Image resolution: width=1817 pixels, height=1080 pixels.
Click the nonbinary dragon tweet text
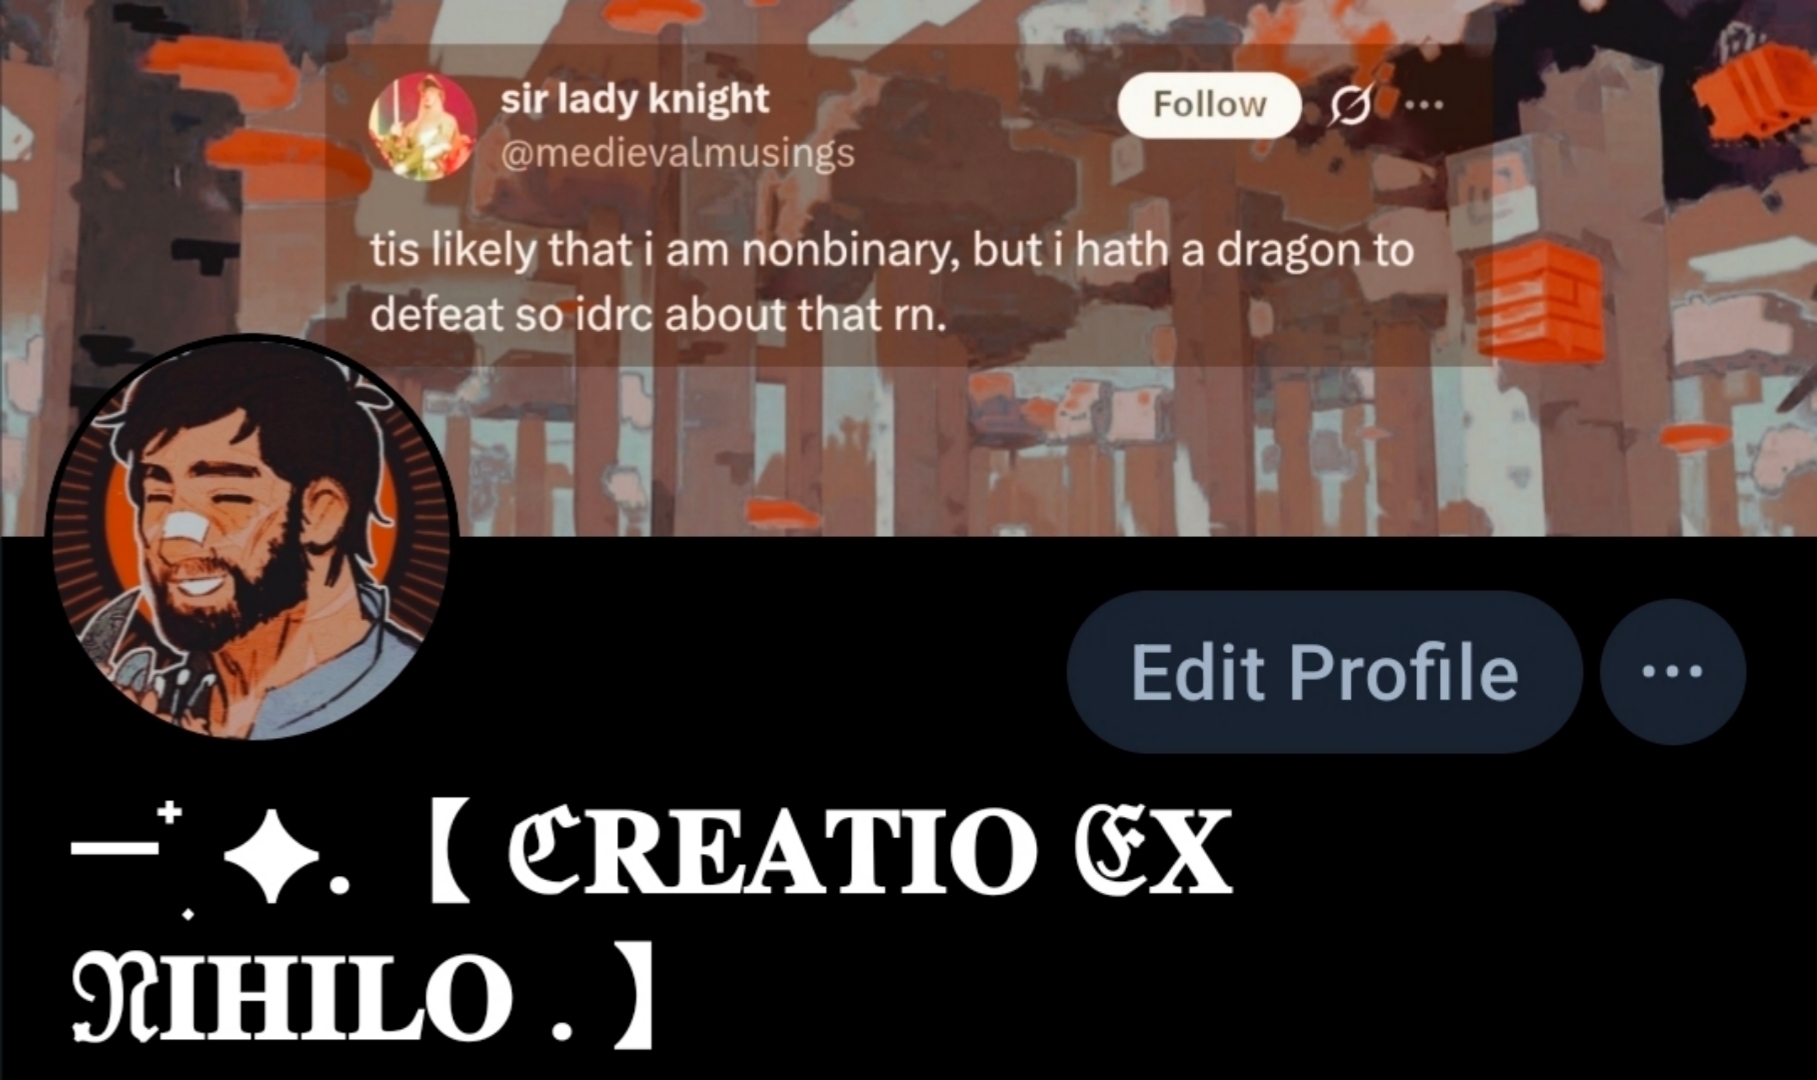point(891,282)
